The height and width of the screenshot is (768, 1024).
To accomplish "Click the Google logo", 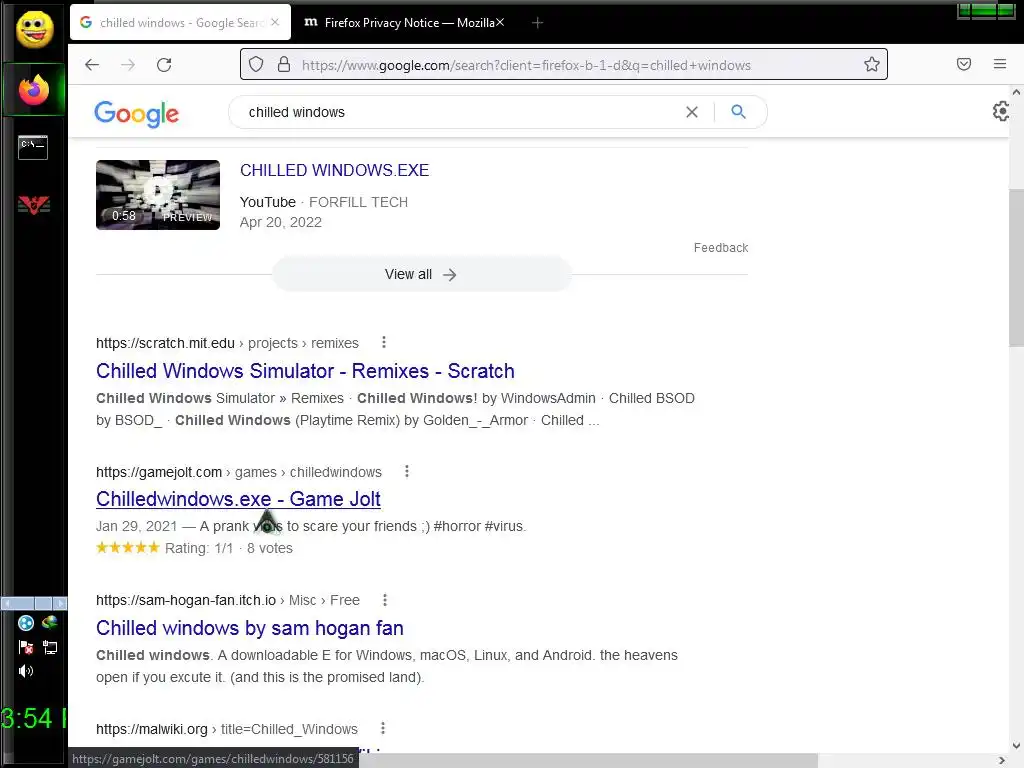I will tap(136, 114).
